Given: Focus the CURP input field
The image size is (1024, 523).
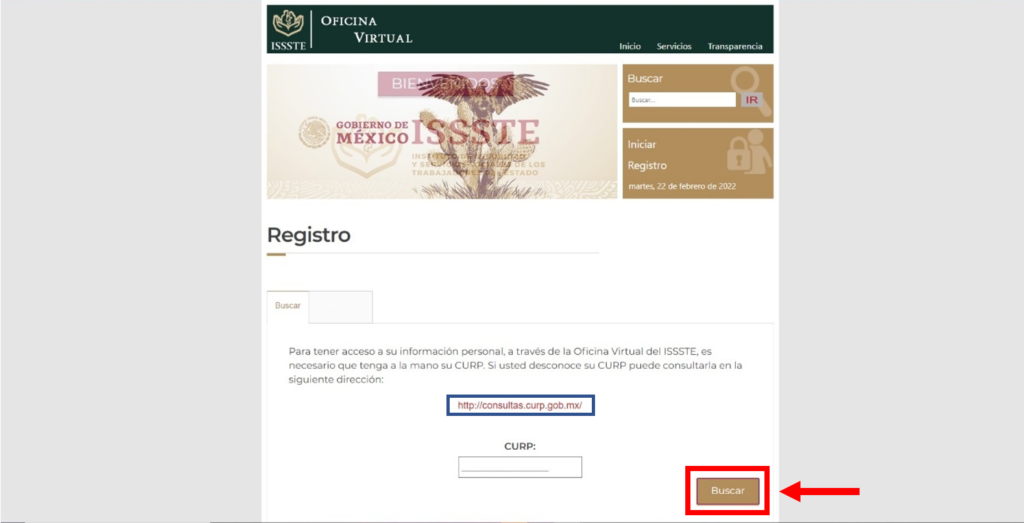Looking at the screenshot, I should [520, 468].
